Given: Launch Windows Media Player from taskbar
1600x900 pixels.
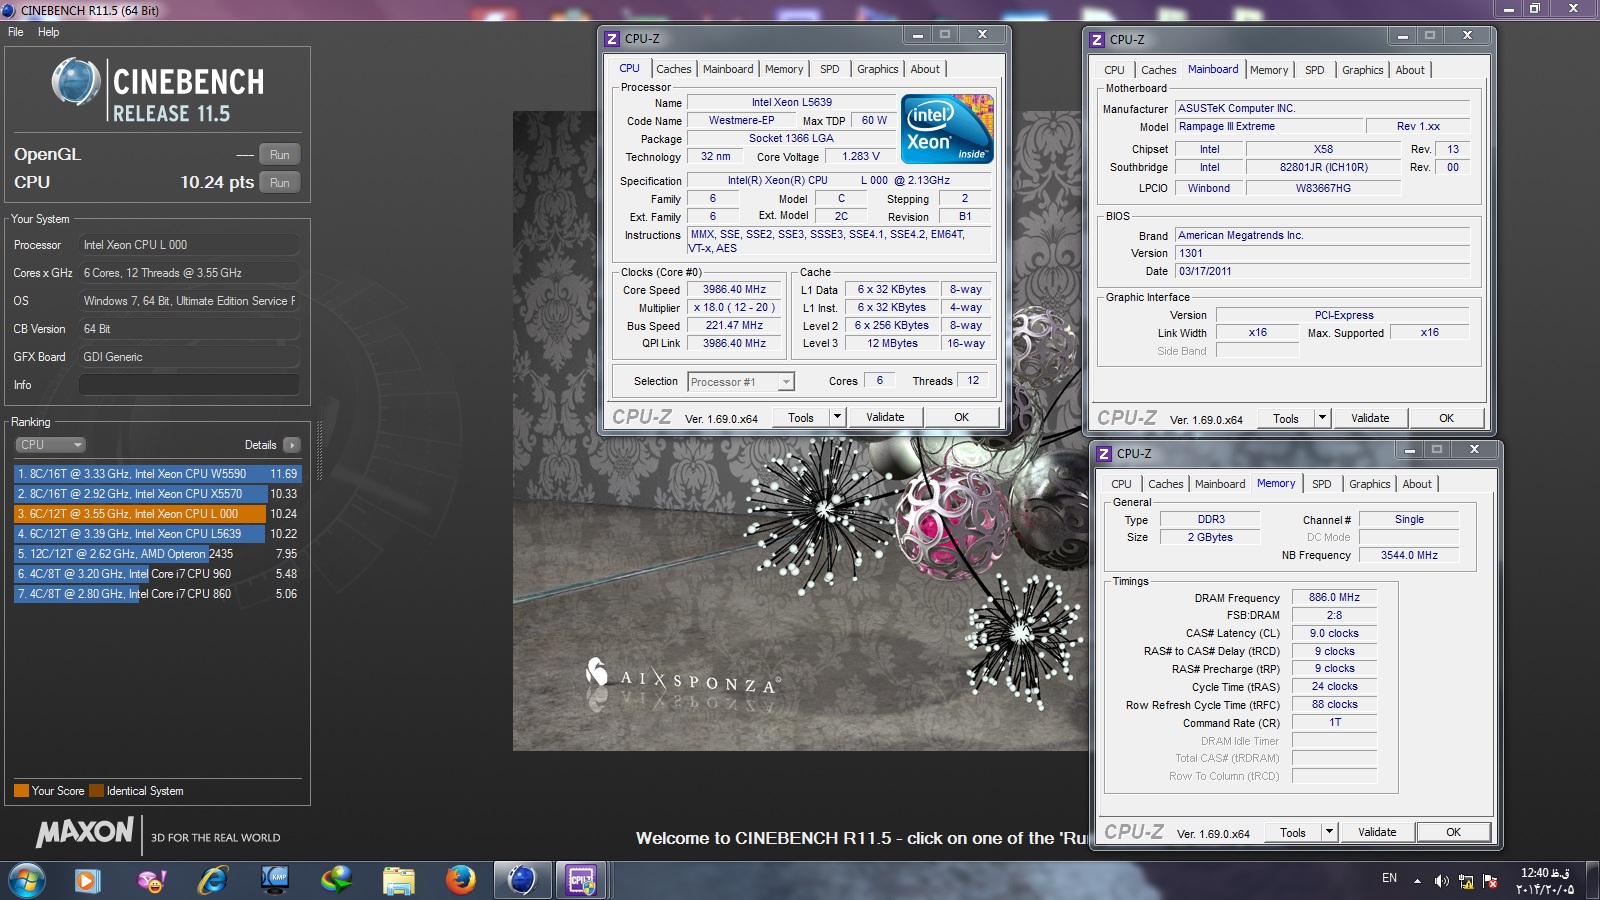Looking at the screenshot, I should 87,881.
